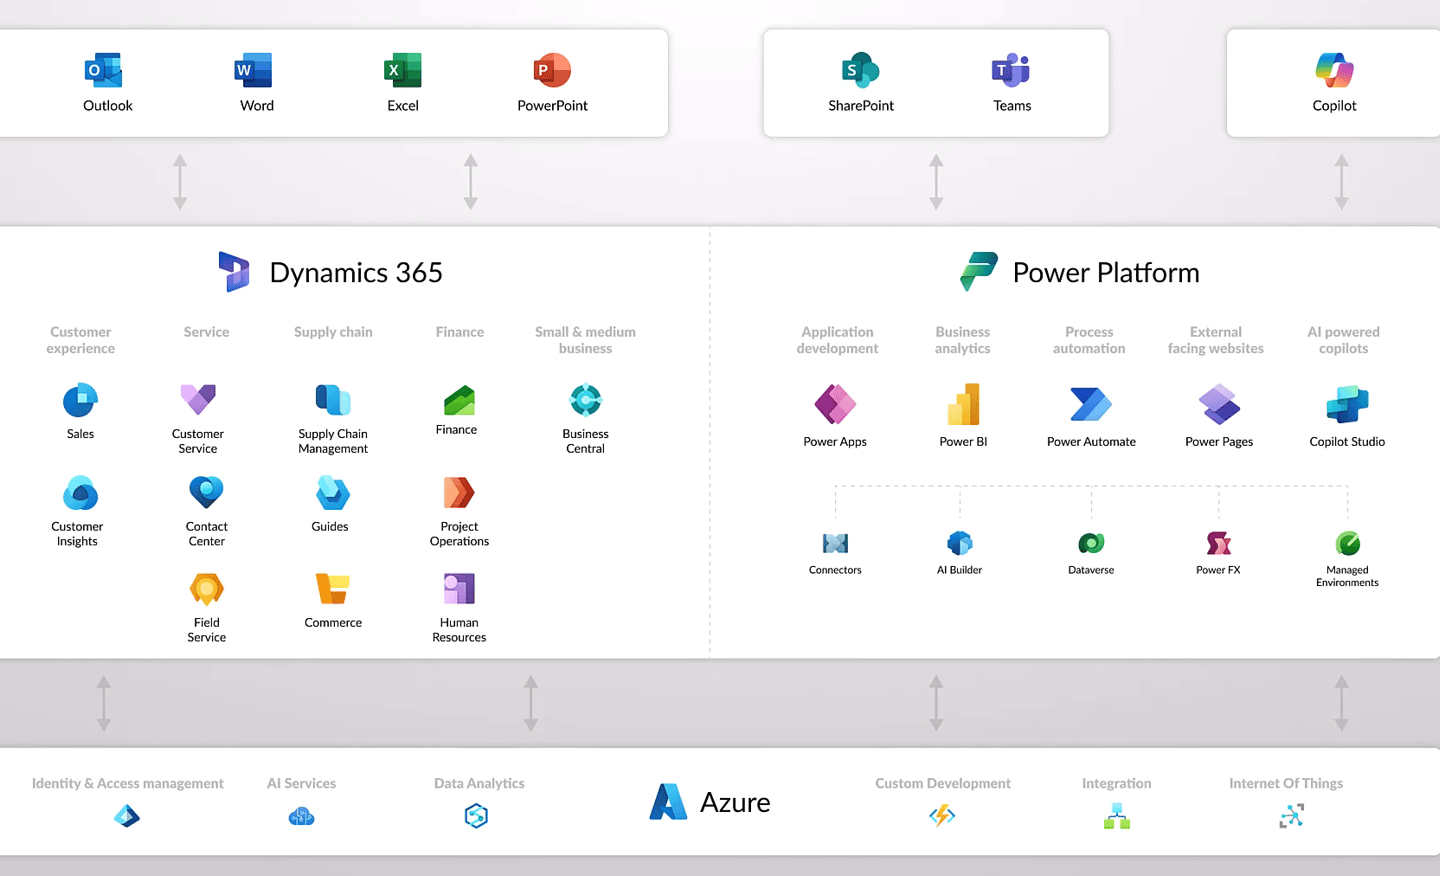
Task: Click the Copilot Studio icon
Action: pyautogui.click(x=1347, y=405)
